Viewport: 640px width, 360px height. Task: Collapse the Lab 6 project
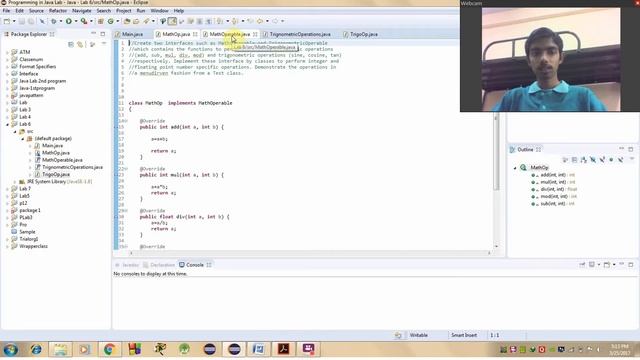(x=7, y=124)
